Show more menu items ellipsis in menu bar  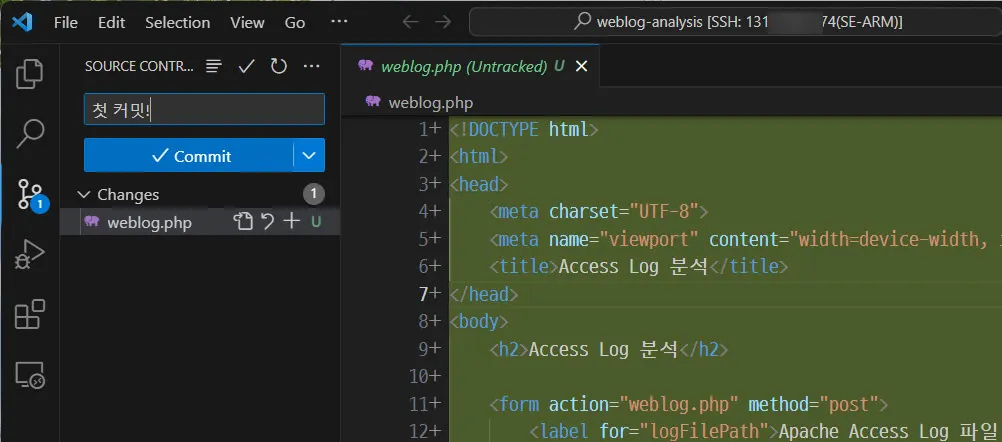tap(339, 22)
